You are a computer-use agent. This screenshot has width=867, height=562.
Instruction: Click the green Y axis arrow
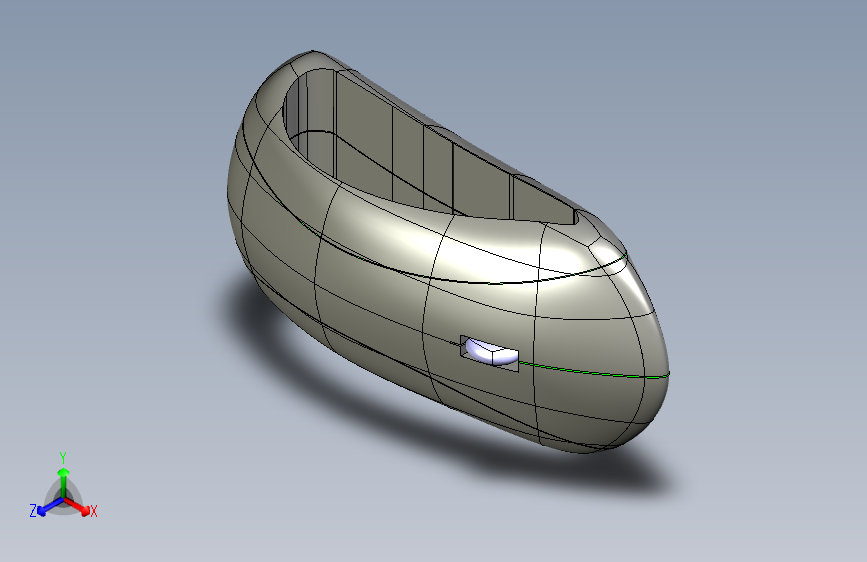(64, 483)
